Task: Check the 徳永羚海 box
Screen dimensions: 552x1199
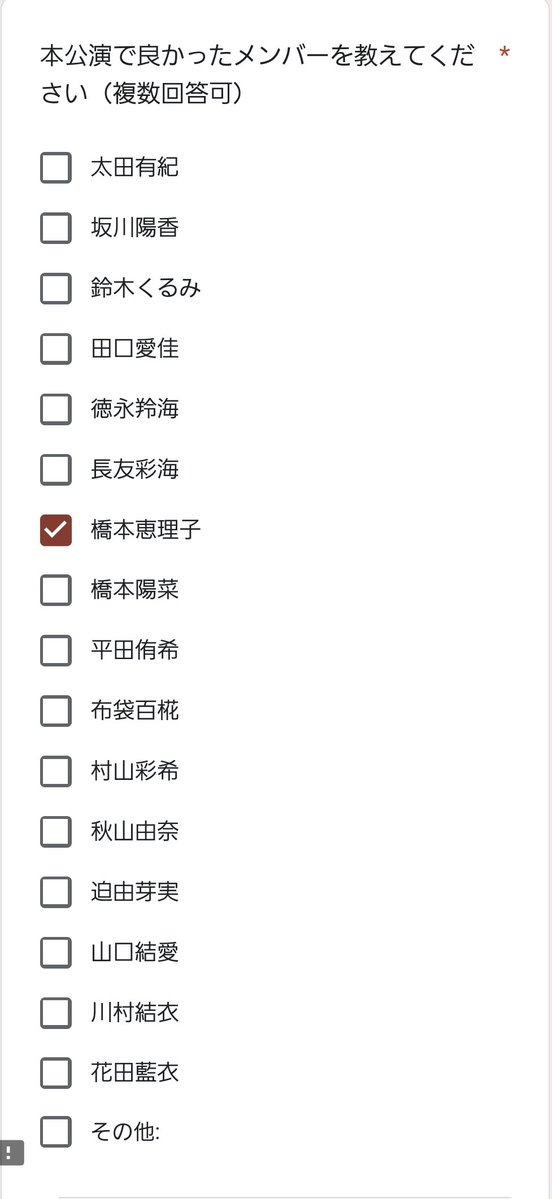Action: [x=56, y=409]
